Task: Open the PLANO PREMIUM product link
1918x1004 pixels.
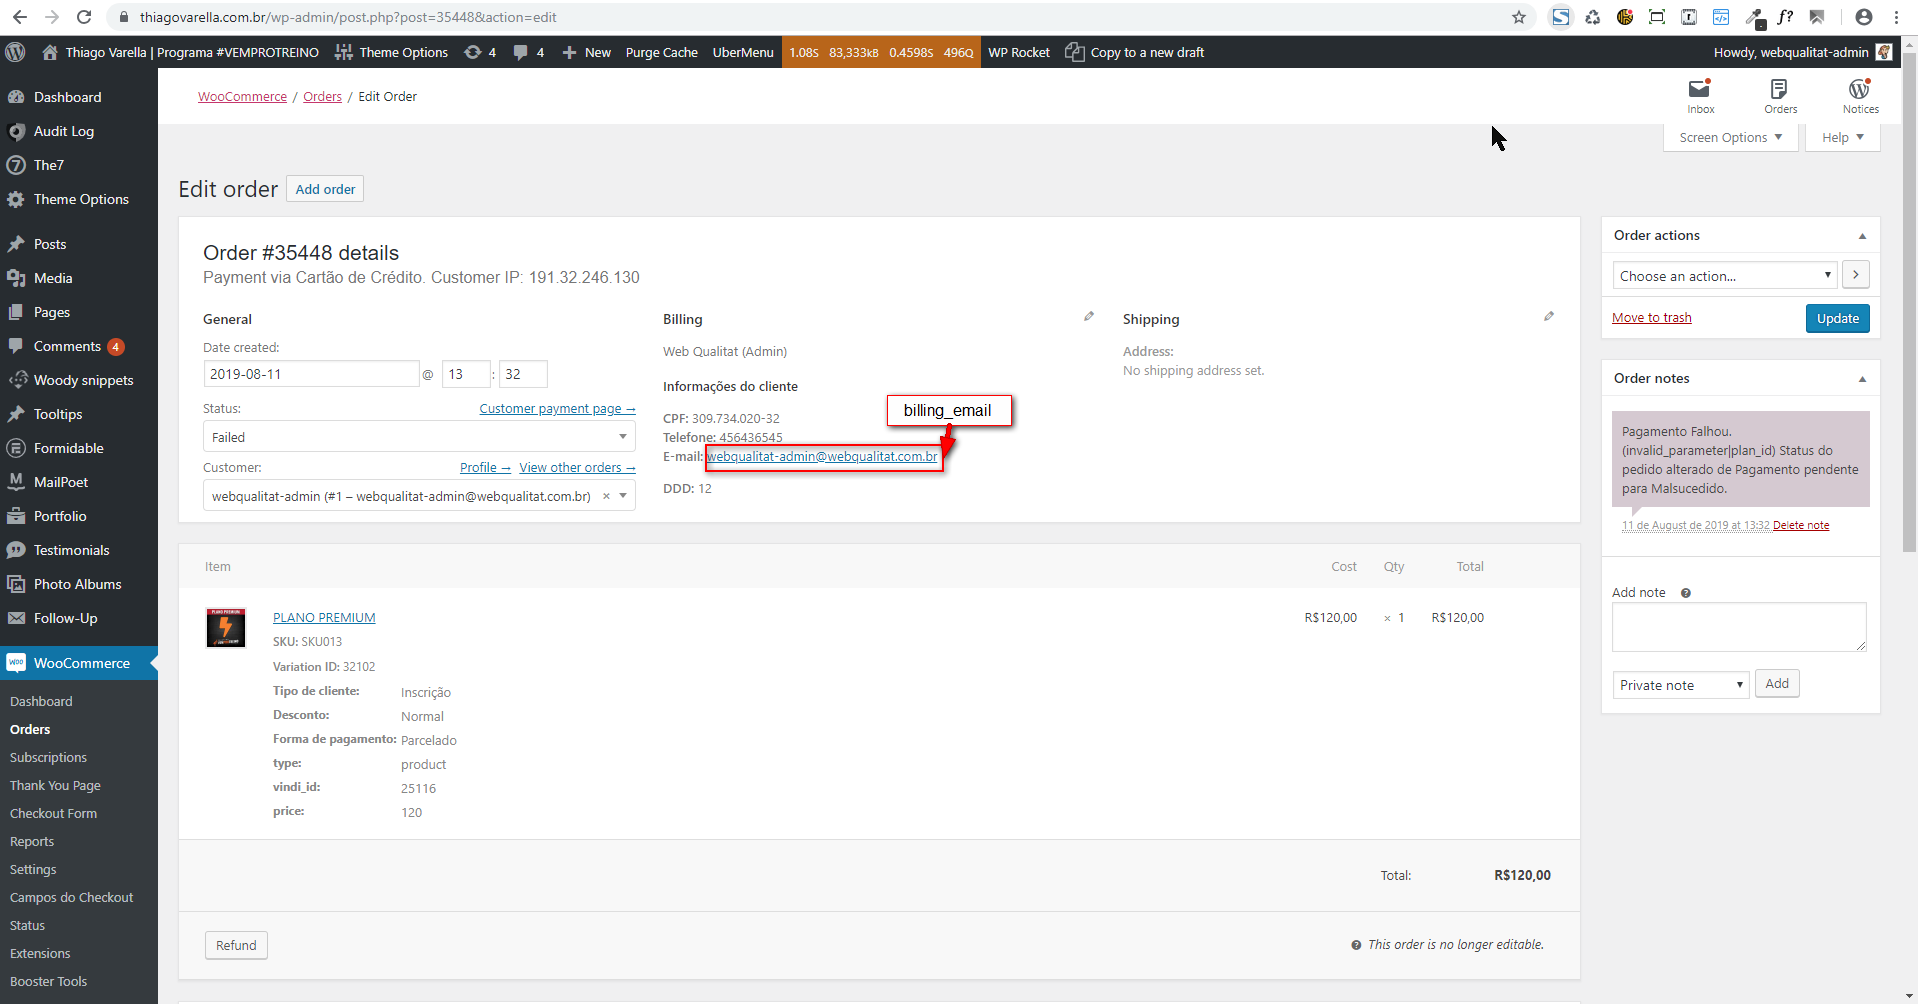Action: tap(324, 617)
